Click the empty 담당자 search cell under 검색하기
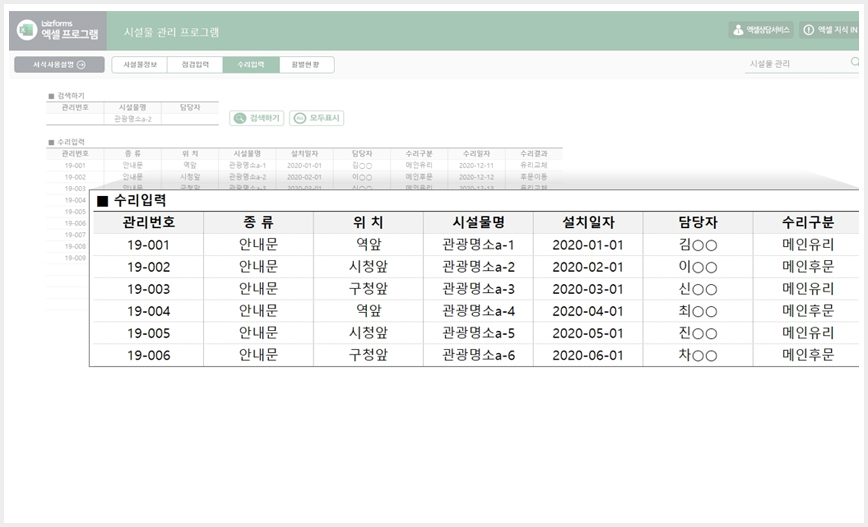This screenshot has width=868, height=527. pos(190,119)
